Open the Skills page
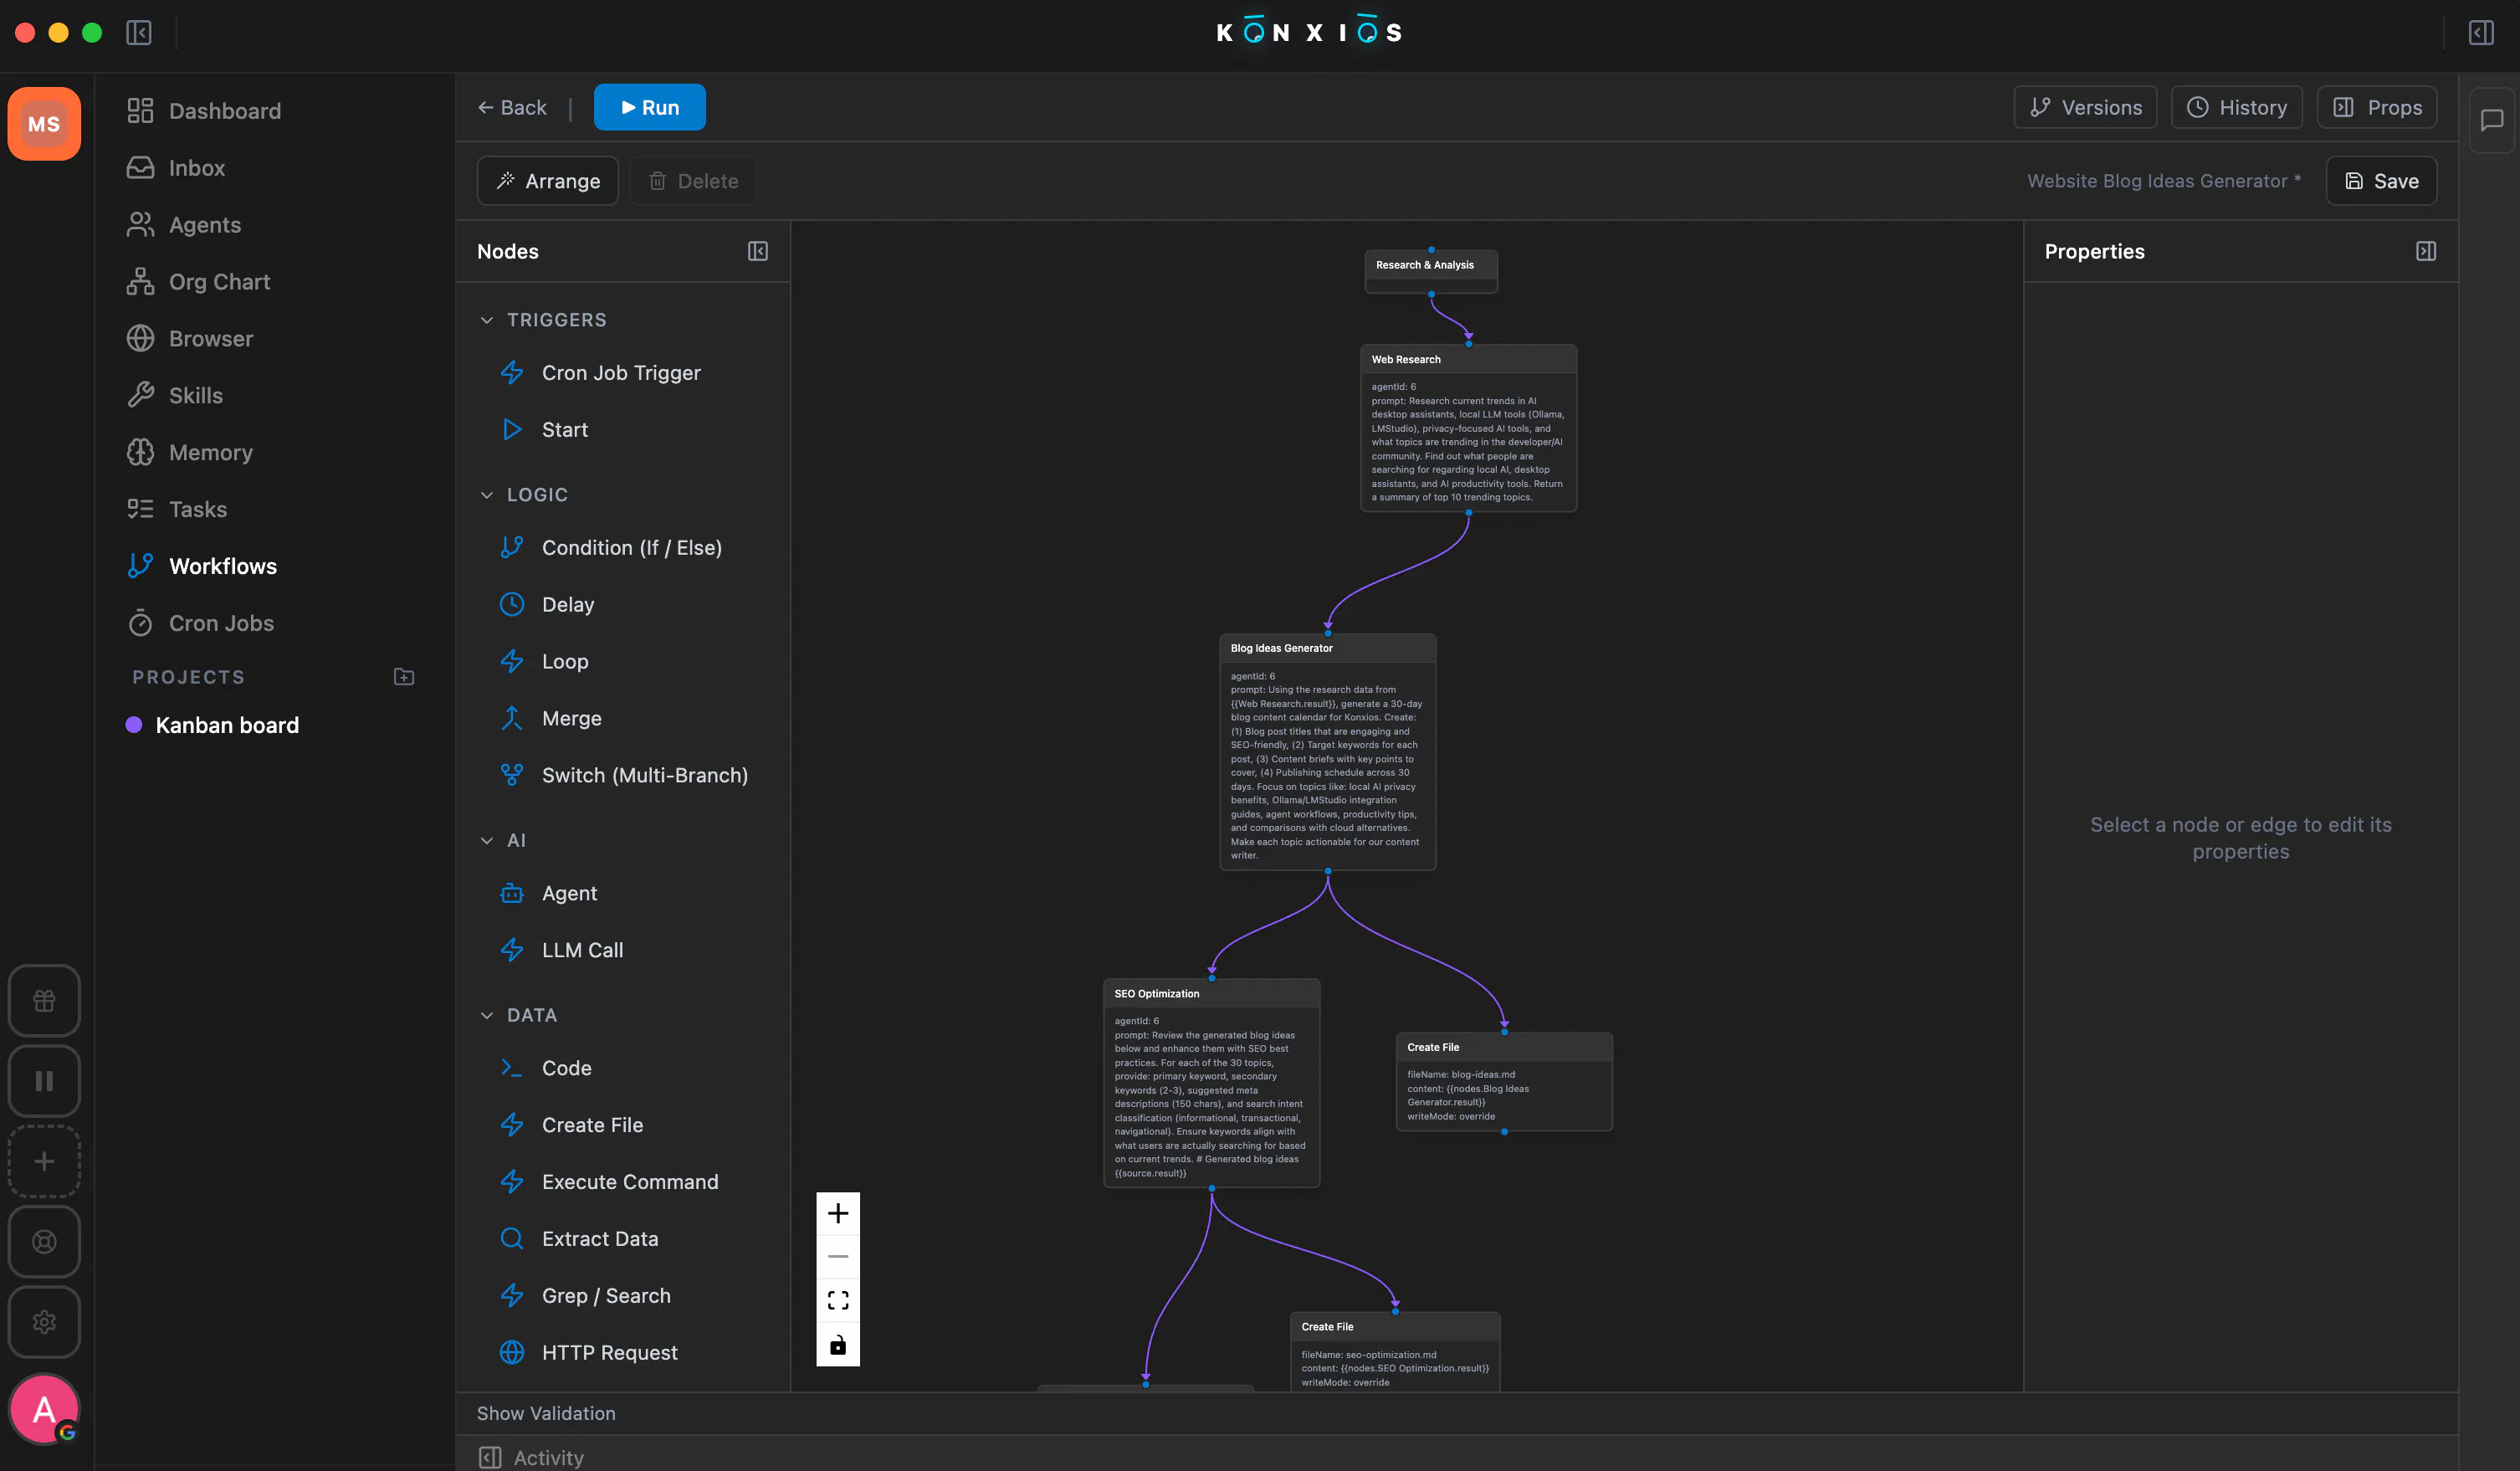Image resolution: width=2520 pixels, height=1471 pixels. pyautogui.click(x=175, y=395)
